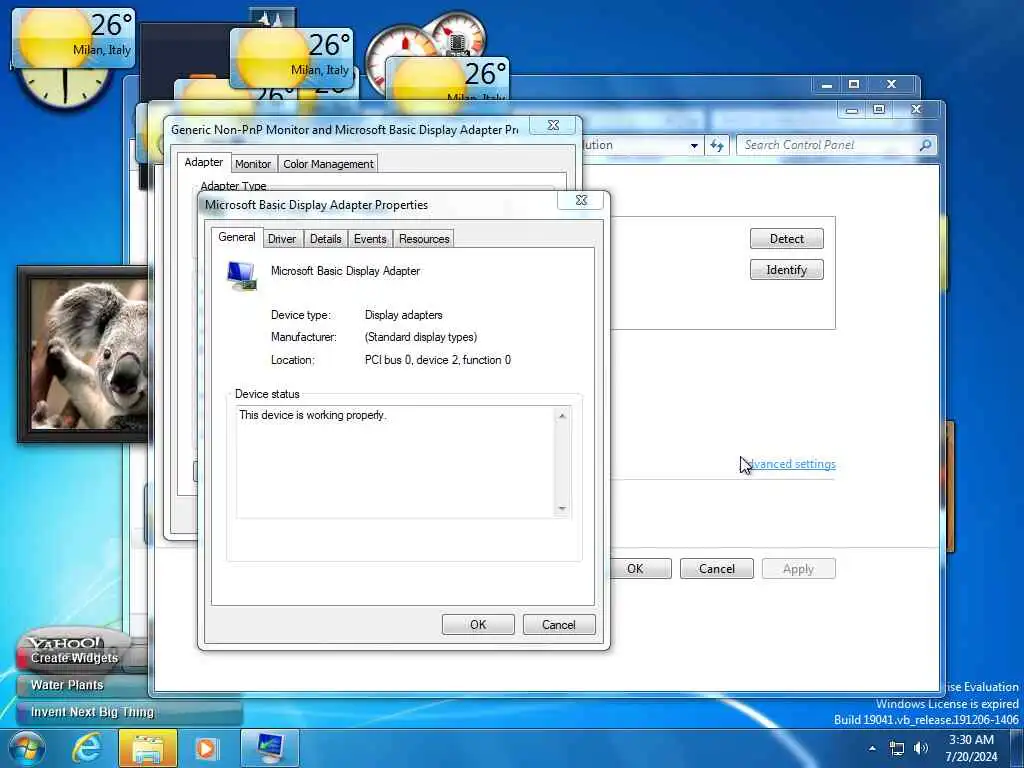Launch Internet Explorer from taskbar
This screenshot has height=768, width=1024.
click(87, 748)
